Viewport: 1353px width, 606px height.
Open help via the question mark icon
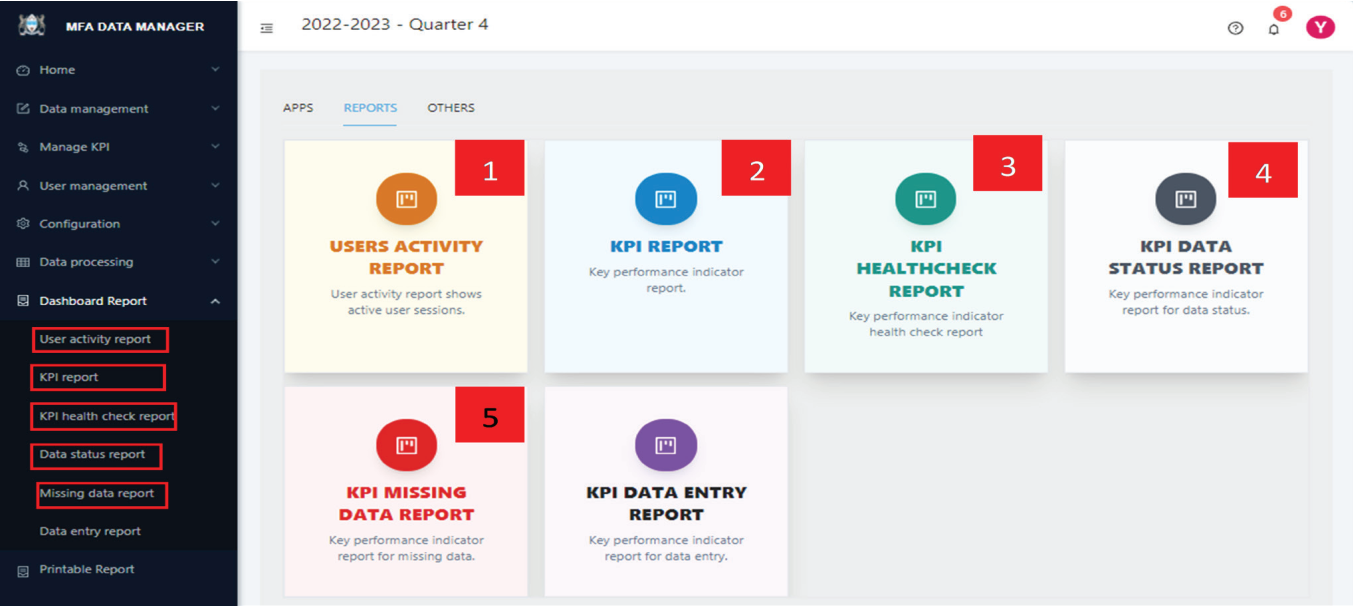pos(1235,28)
